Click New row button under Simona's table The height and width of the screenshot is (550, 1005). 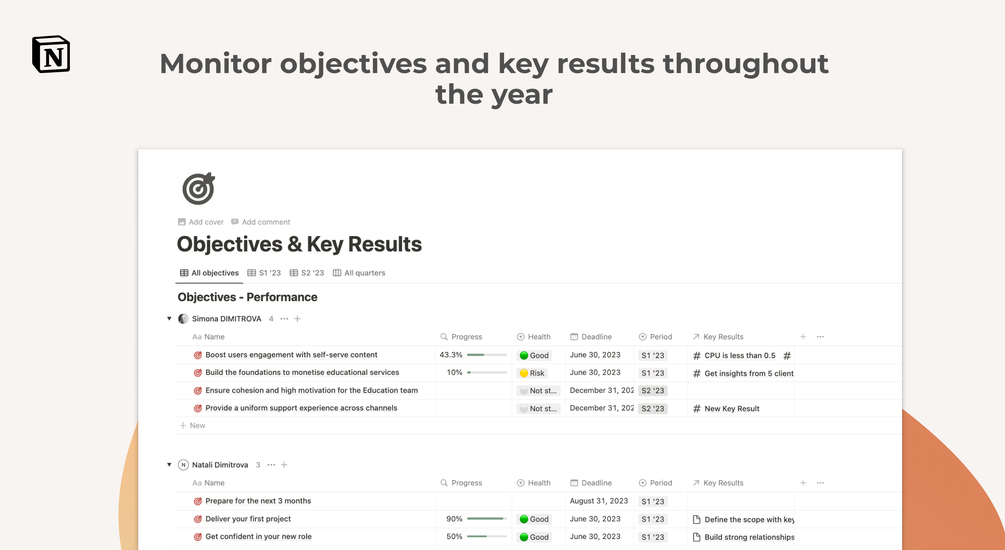tap(192, 426)
